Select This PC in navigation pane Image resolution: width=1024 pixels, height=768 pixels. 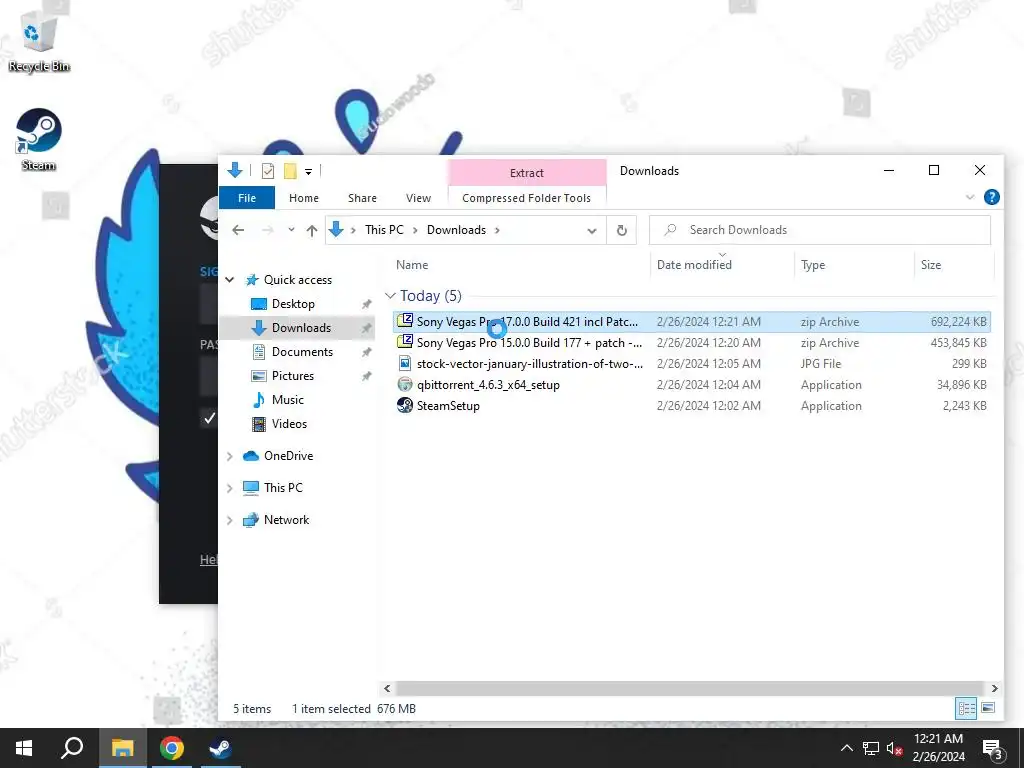pyautogui.click(x=283, y=488)
